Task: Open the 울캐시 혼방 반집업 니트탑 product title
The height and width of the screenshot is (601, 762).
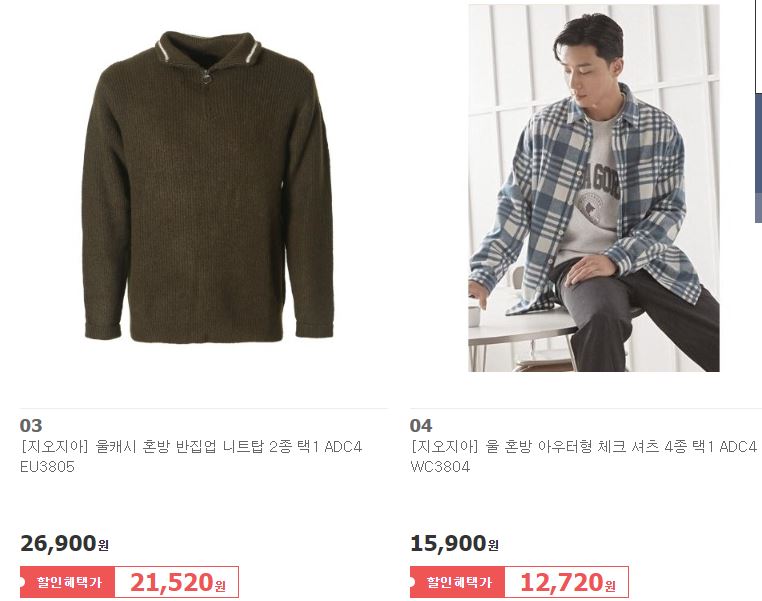Action: click(x=191, y=446)
